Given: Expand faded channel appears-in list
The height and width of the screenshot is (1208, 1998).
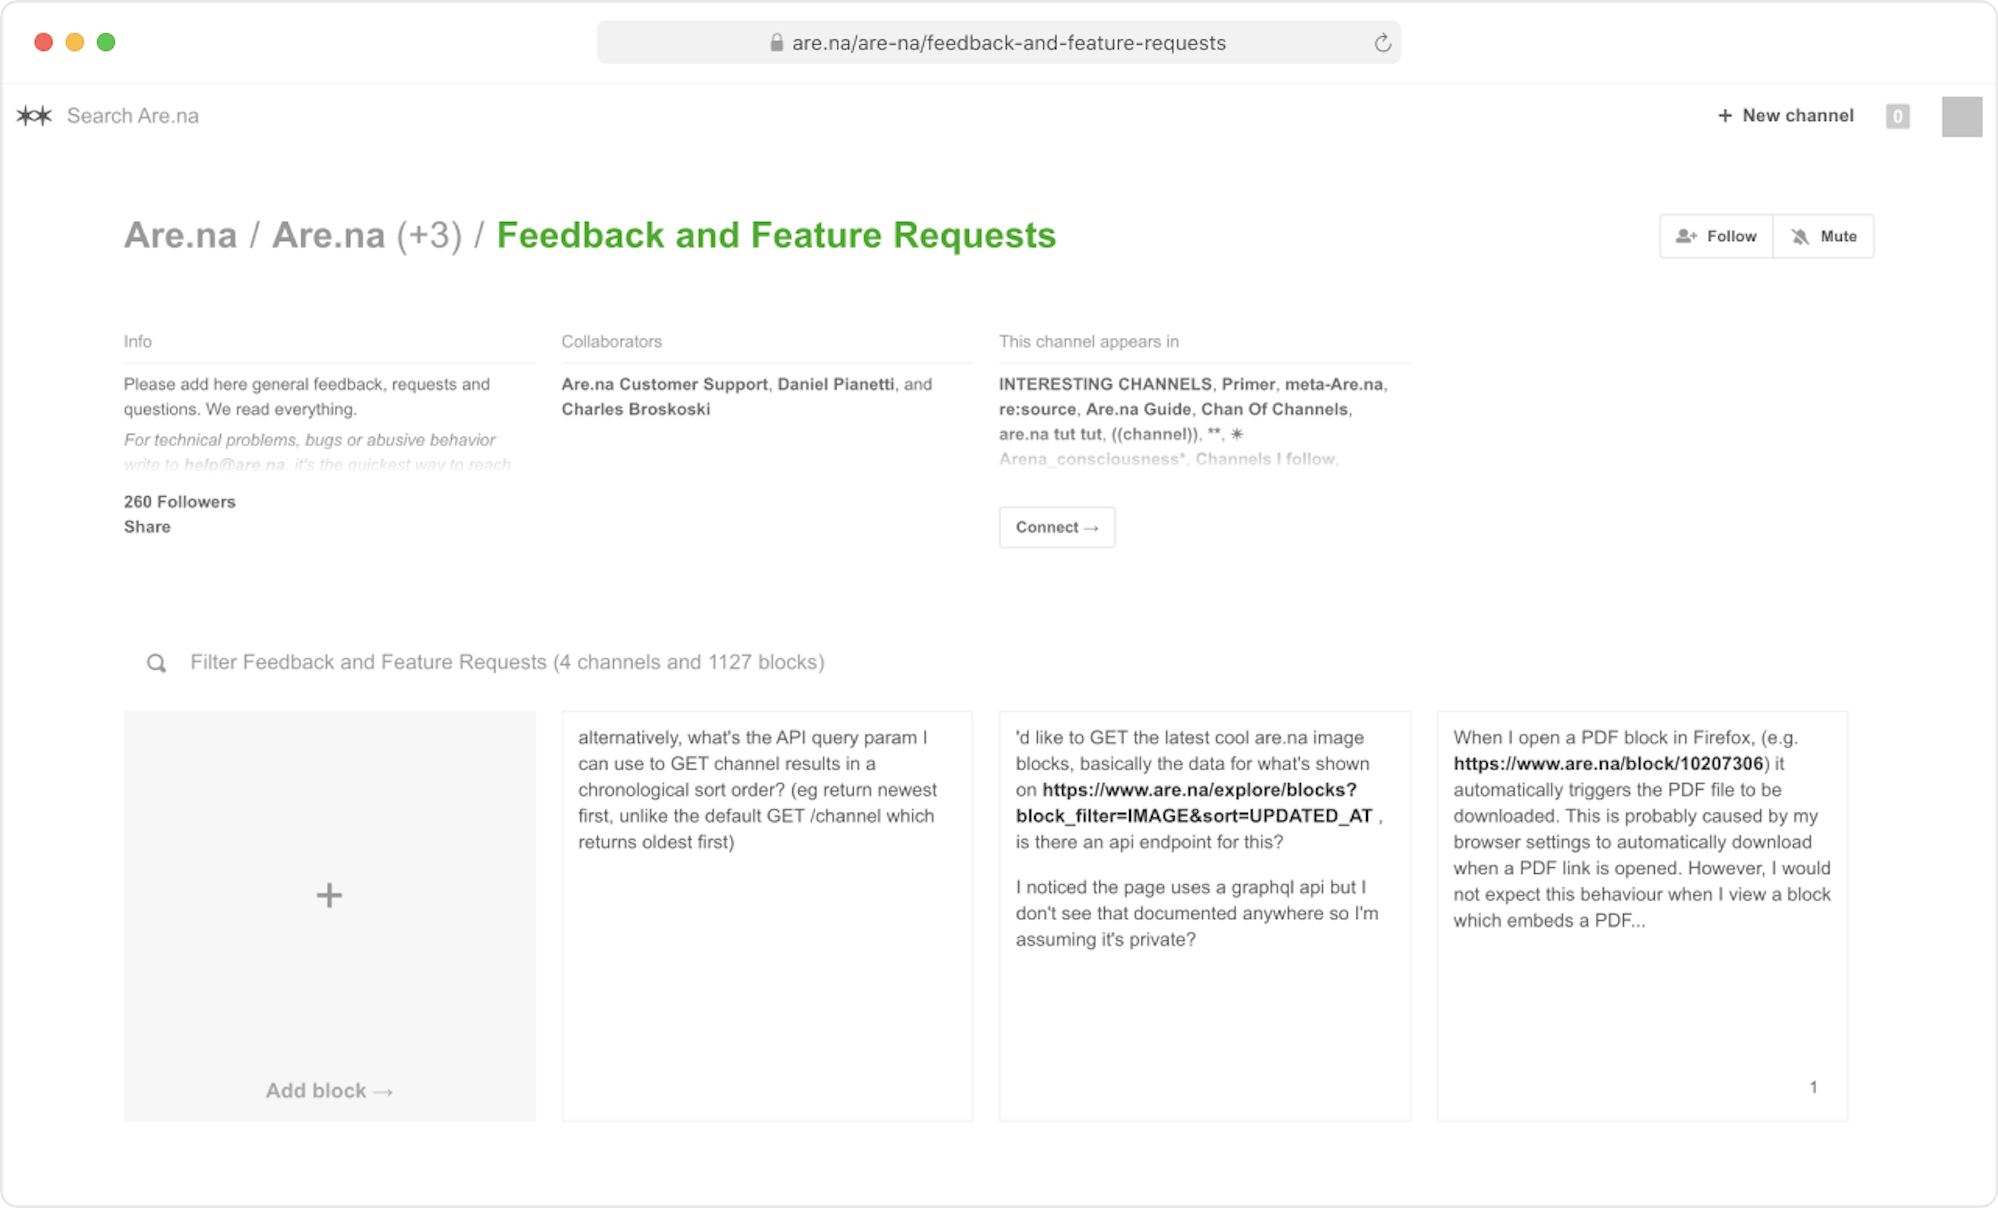Looking at the screenshot, I should 1169,459.
